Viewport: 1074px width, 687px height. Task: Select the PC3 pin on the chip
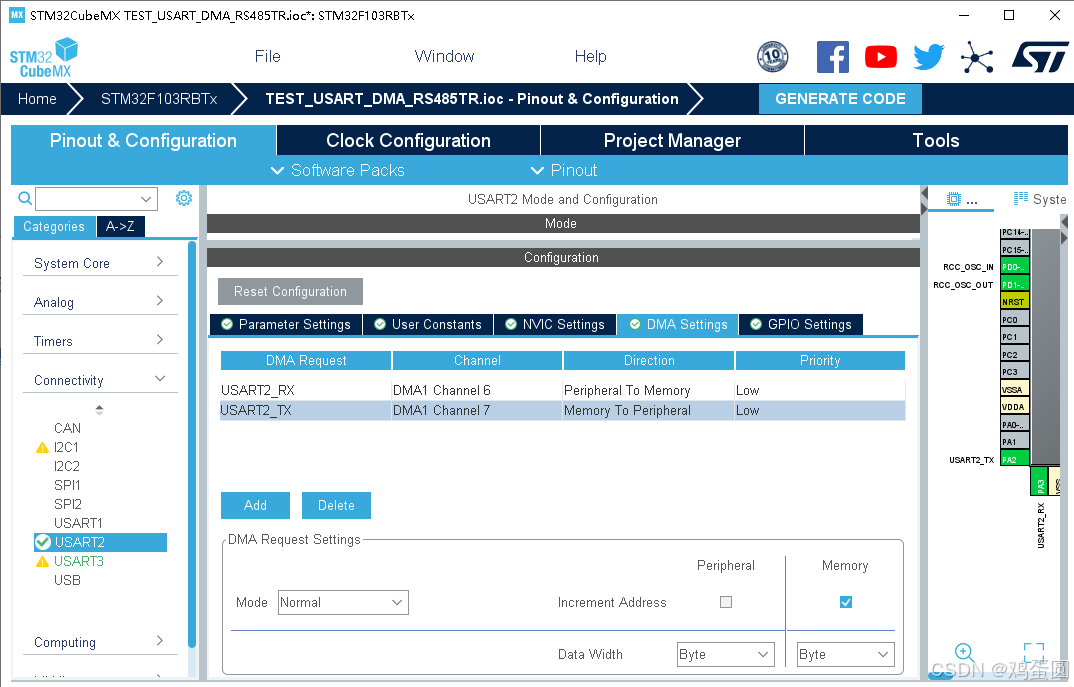point(1014,371)
